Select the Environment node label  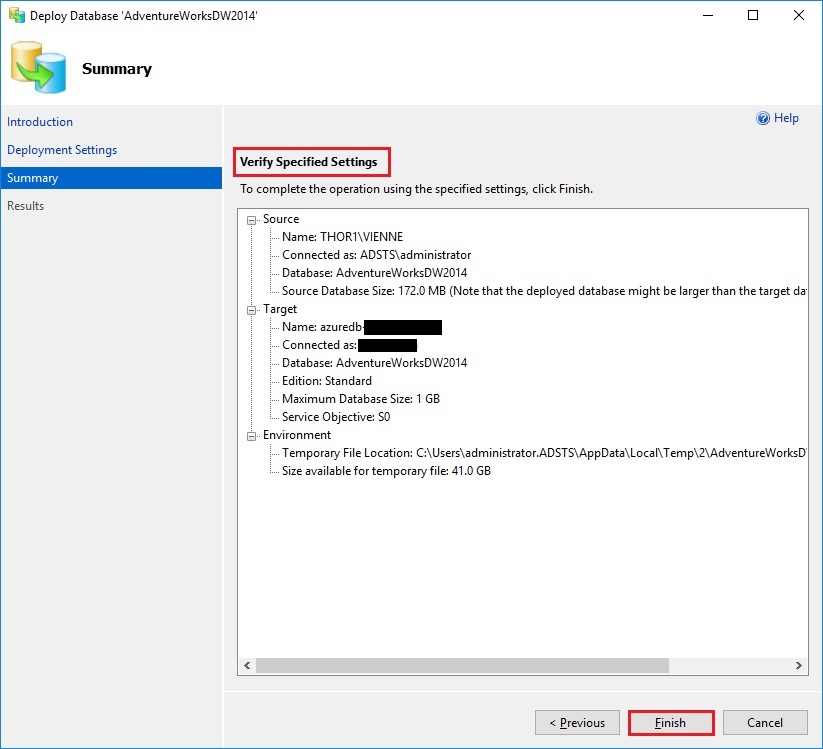297,435
